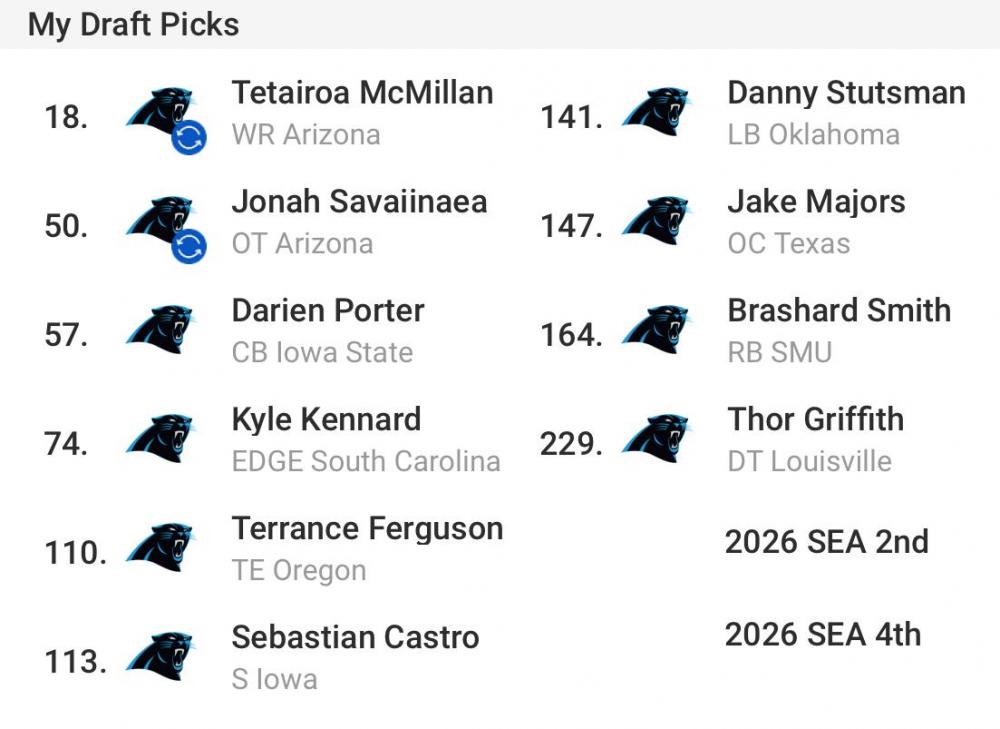Select the 2026 SEA 2nd future pick
Image resolution: width=1000 pixels, height=729 pixels.
[826, 542]
